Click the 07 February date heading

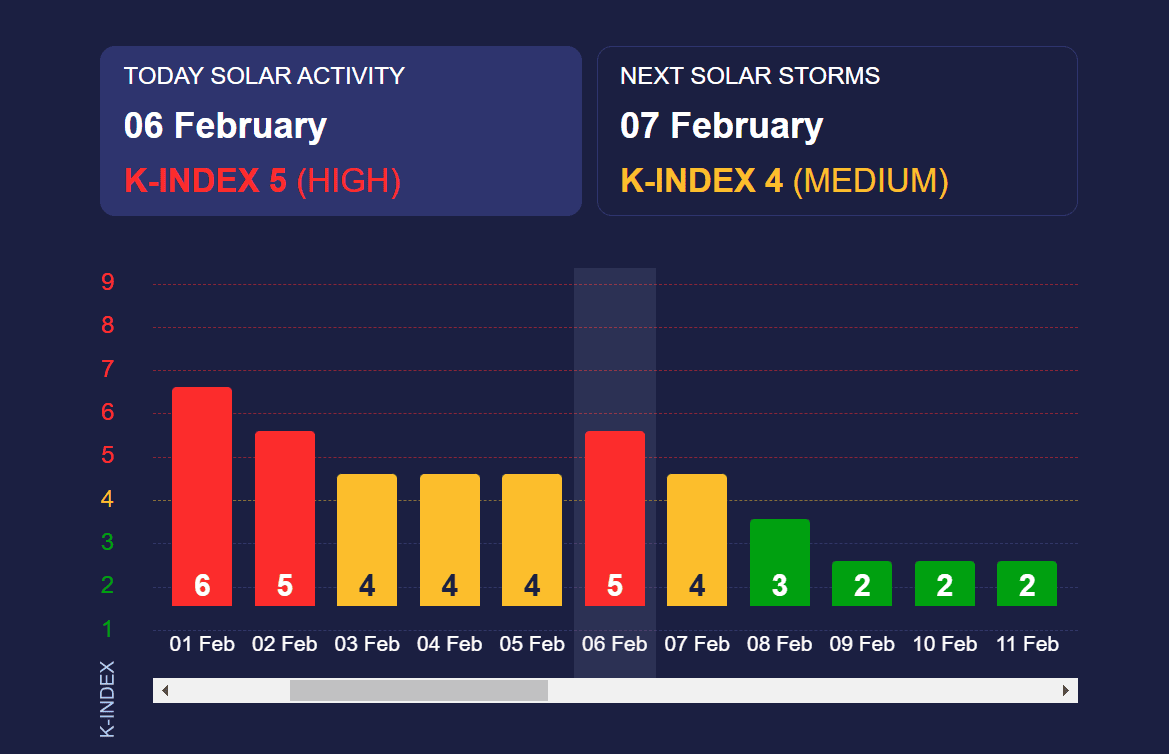721,126
